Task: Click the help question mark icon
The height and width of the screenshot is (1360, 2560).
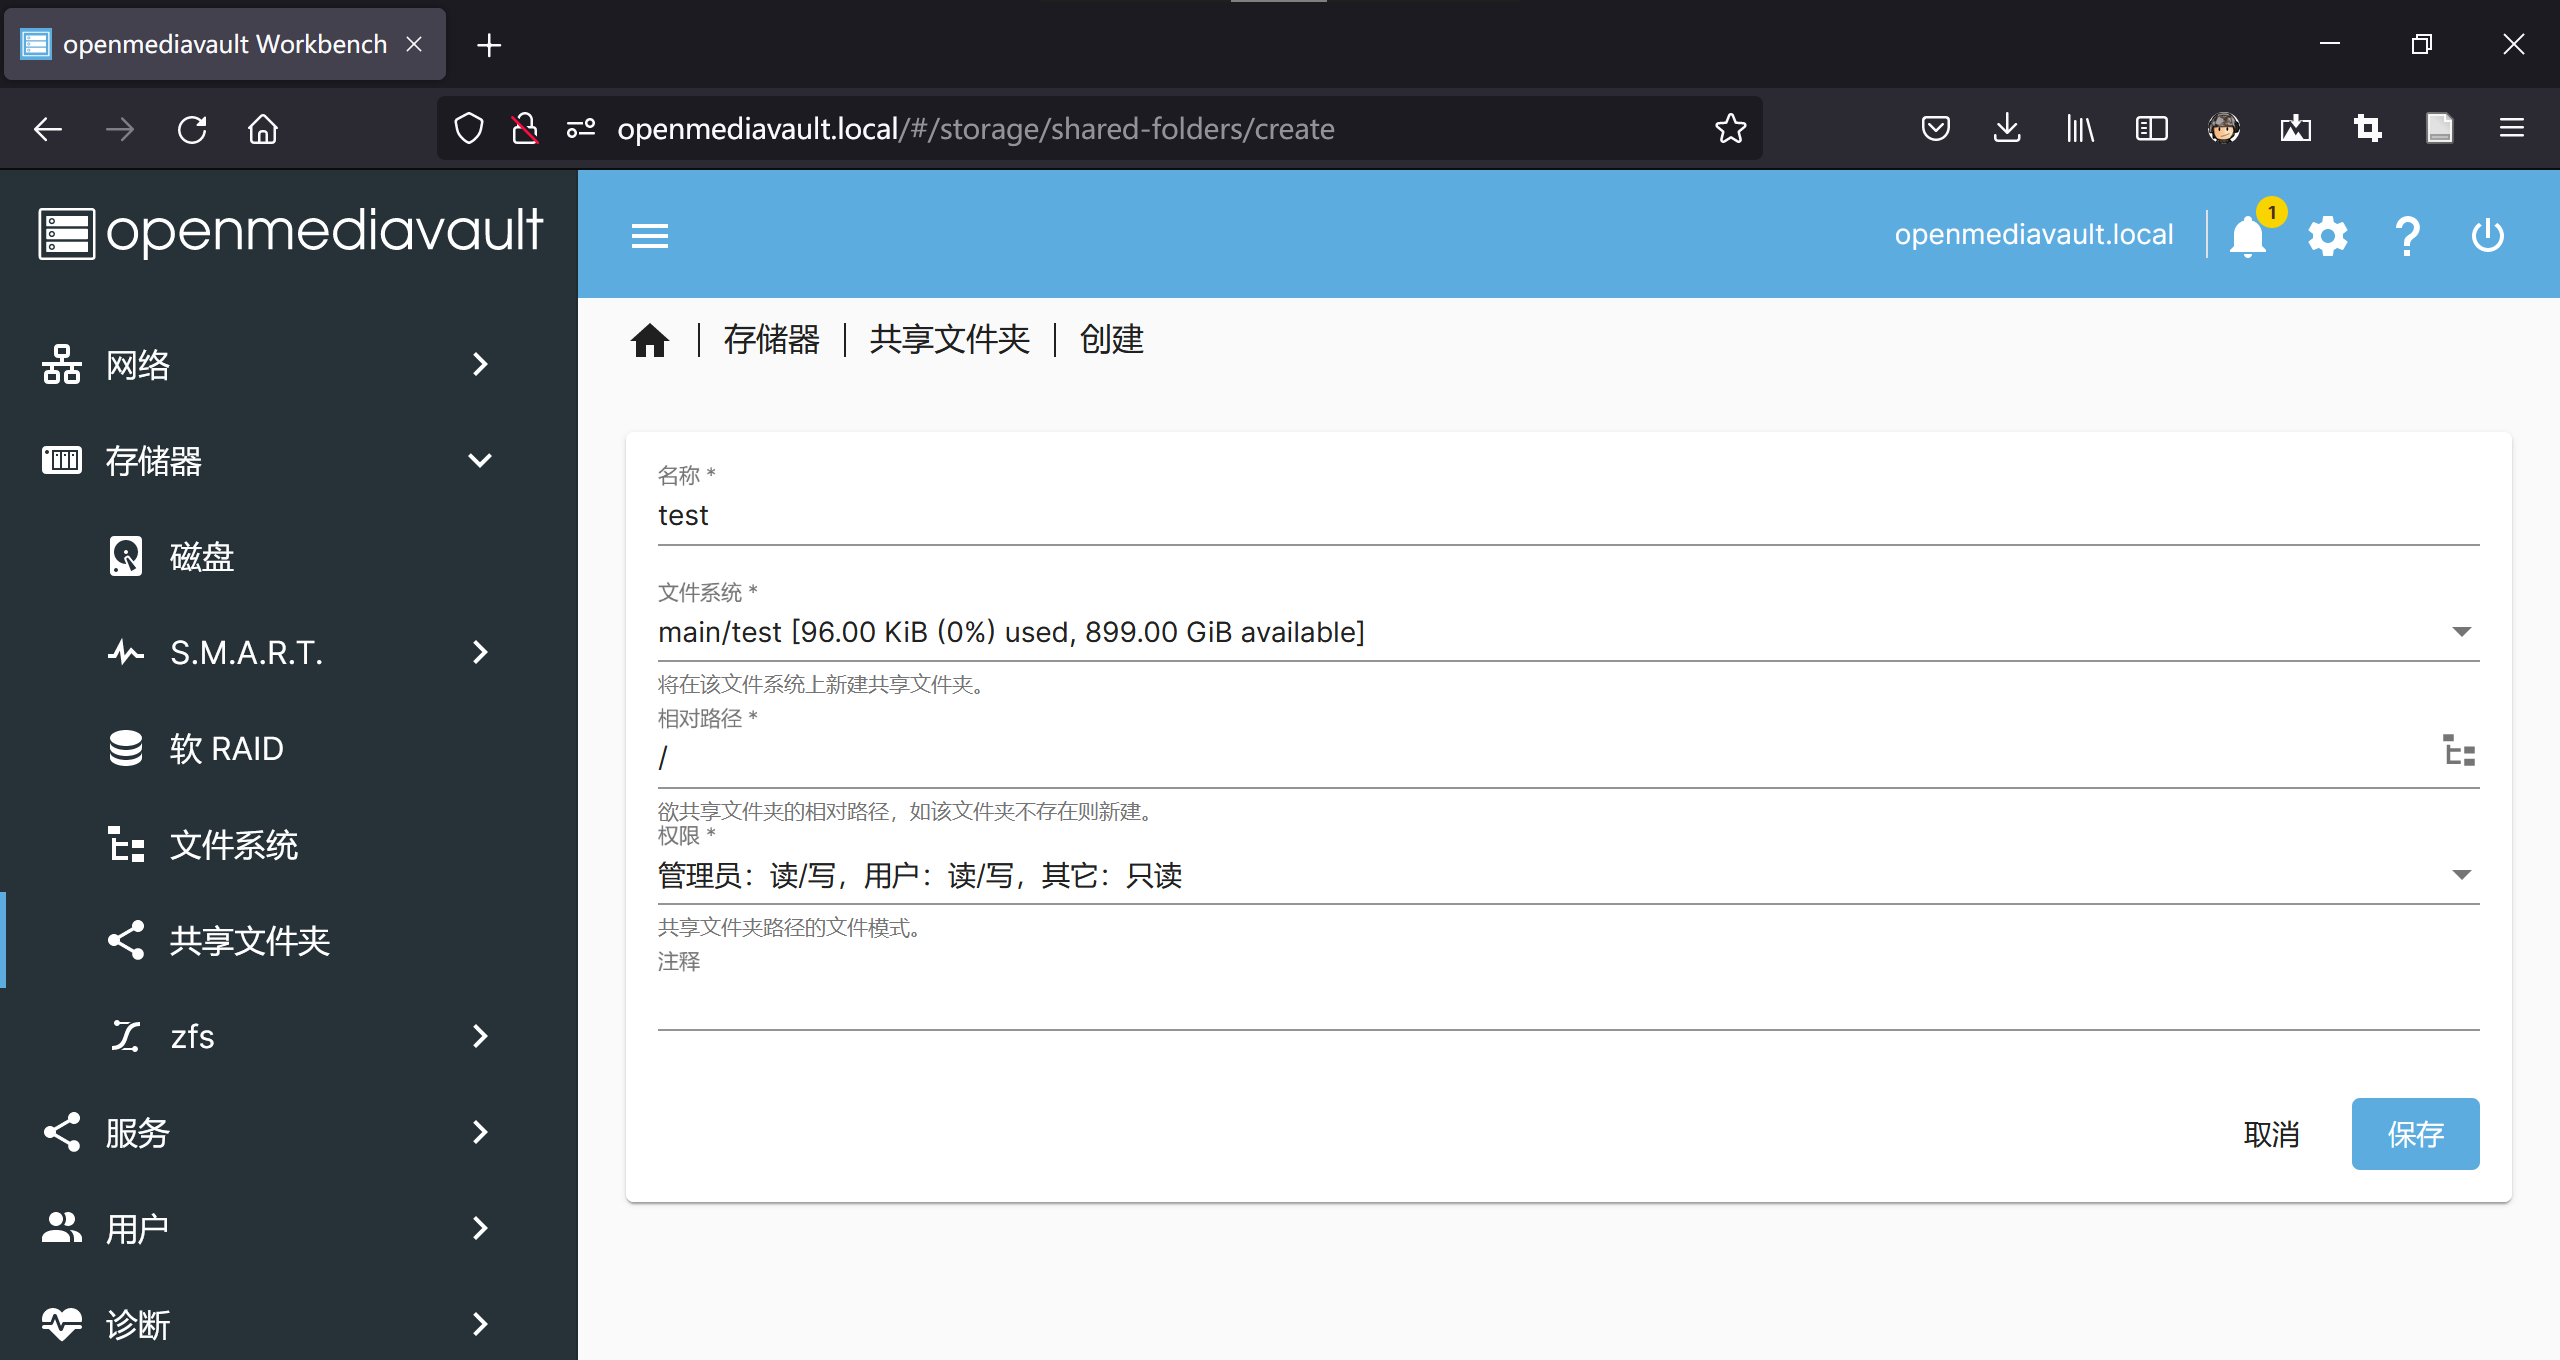Action: [2408, 237]
